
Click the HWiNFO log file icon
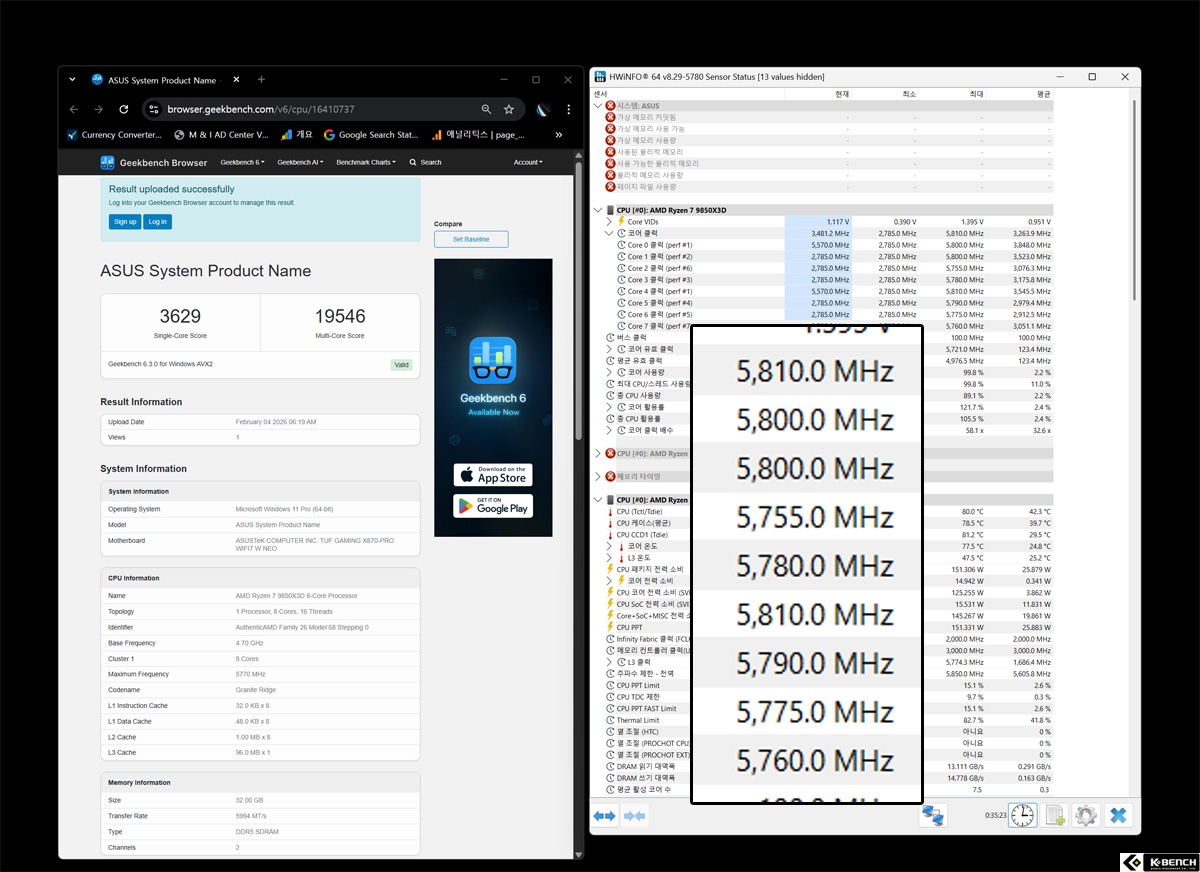click(x=1054, y=816)
